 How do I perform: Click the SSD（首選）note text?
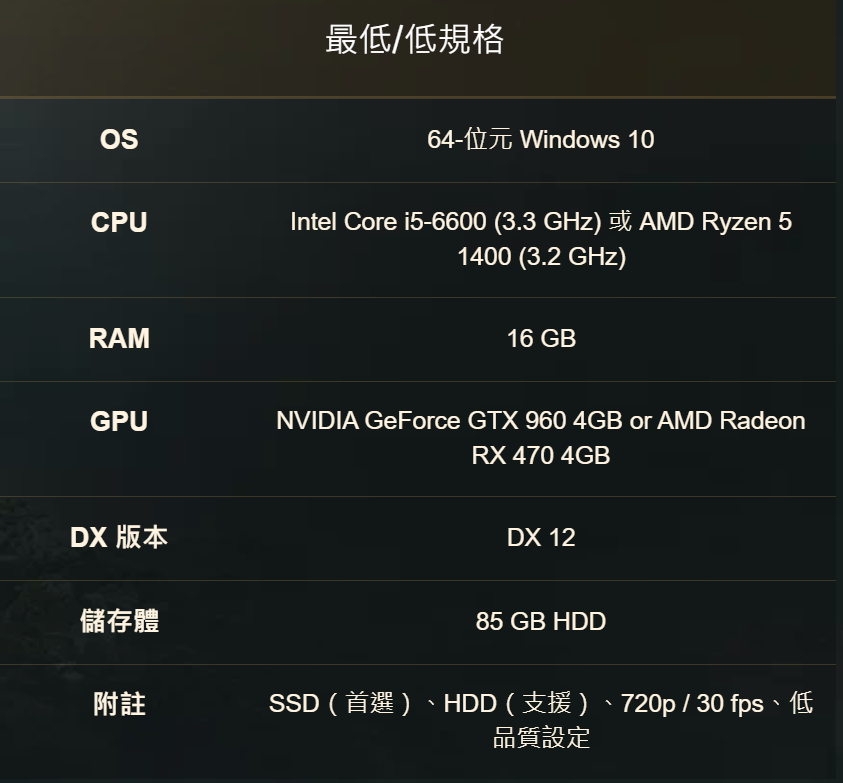(x=341, y=703)
